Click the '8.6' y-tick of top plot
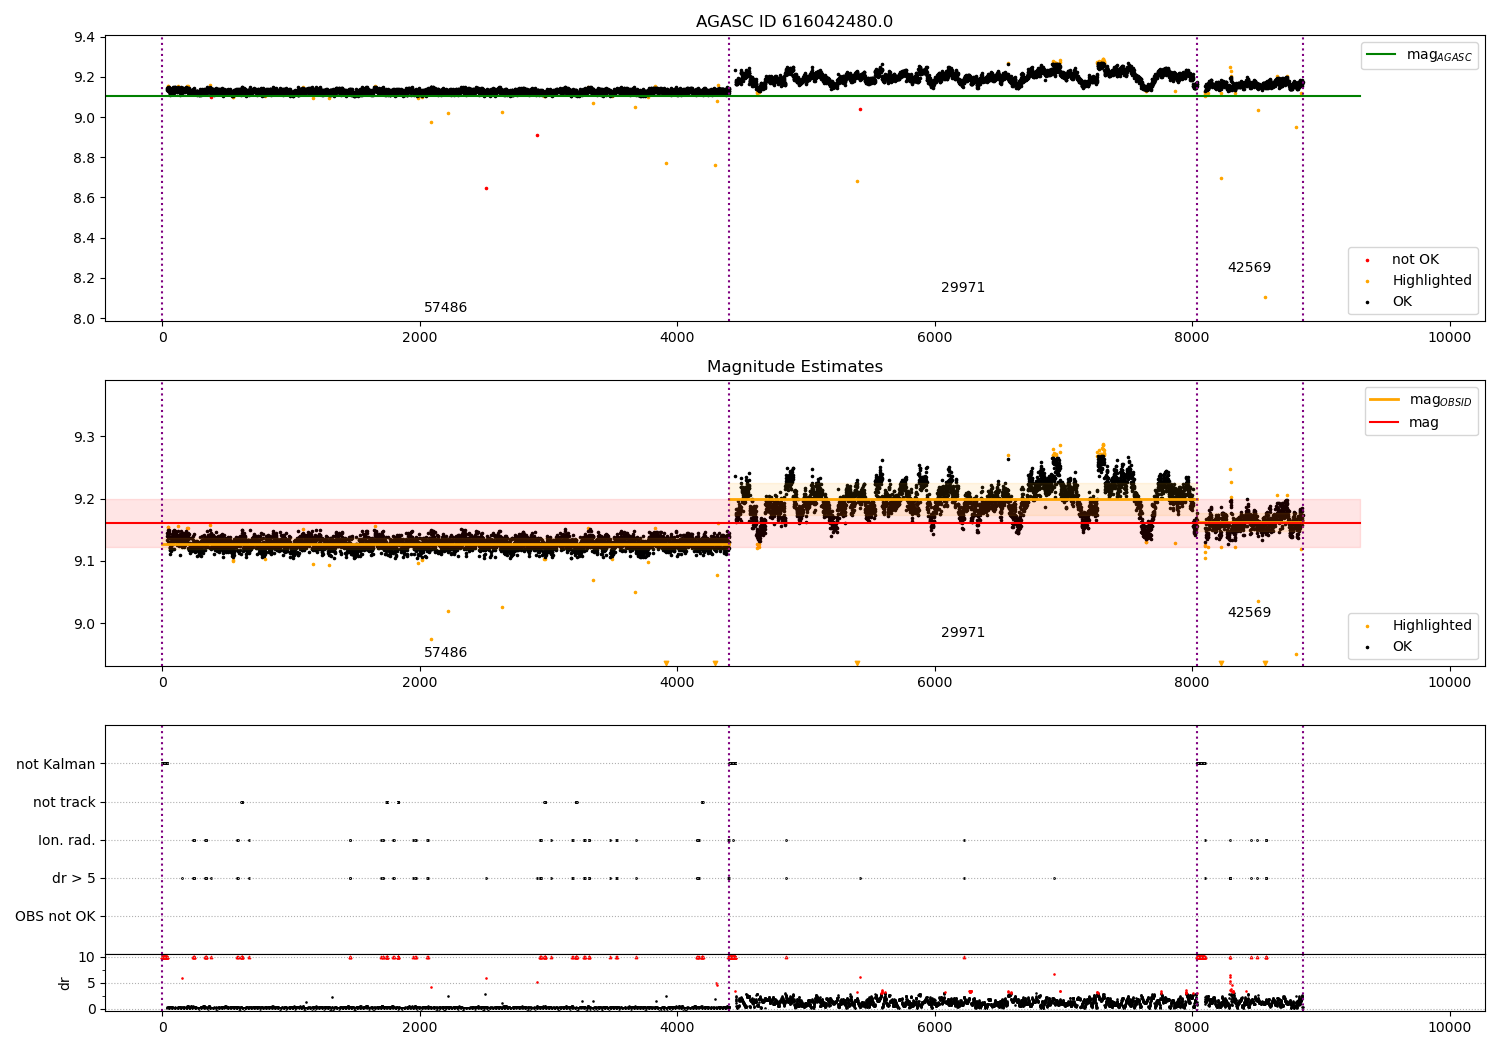1500x1050 pixels. (85, 199)
